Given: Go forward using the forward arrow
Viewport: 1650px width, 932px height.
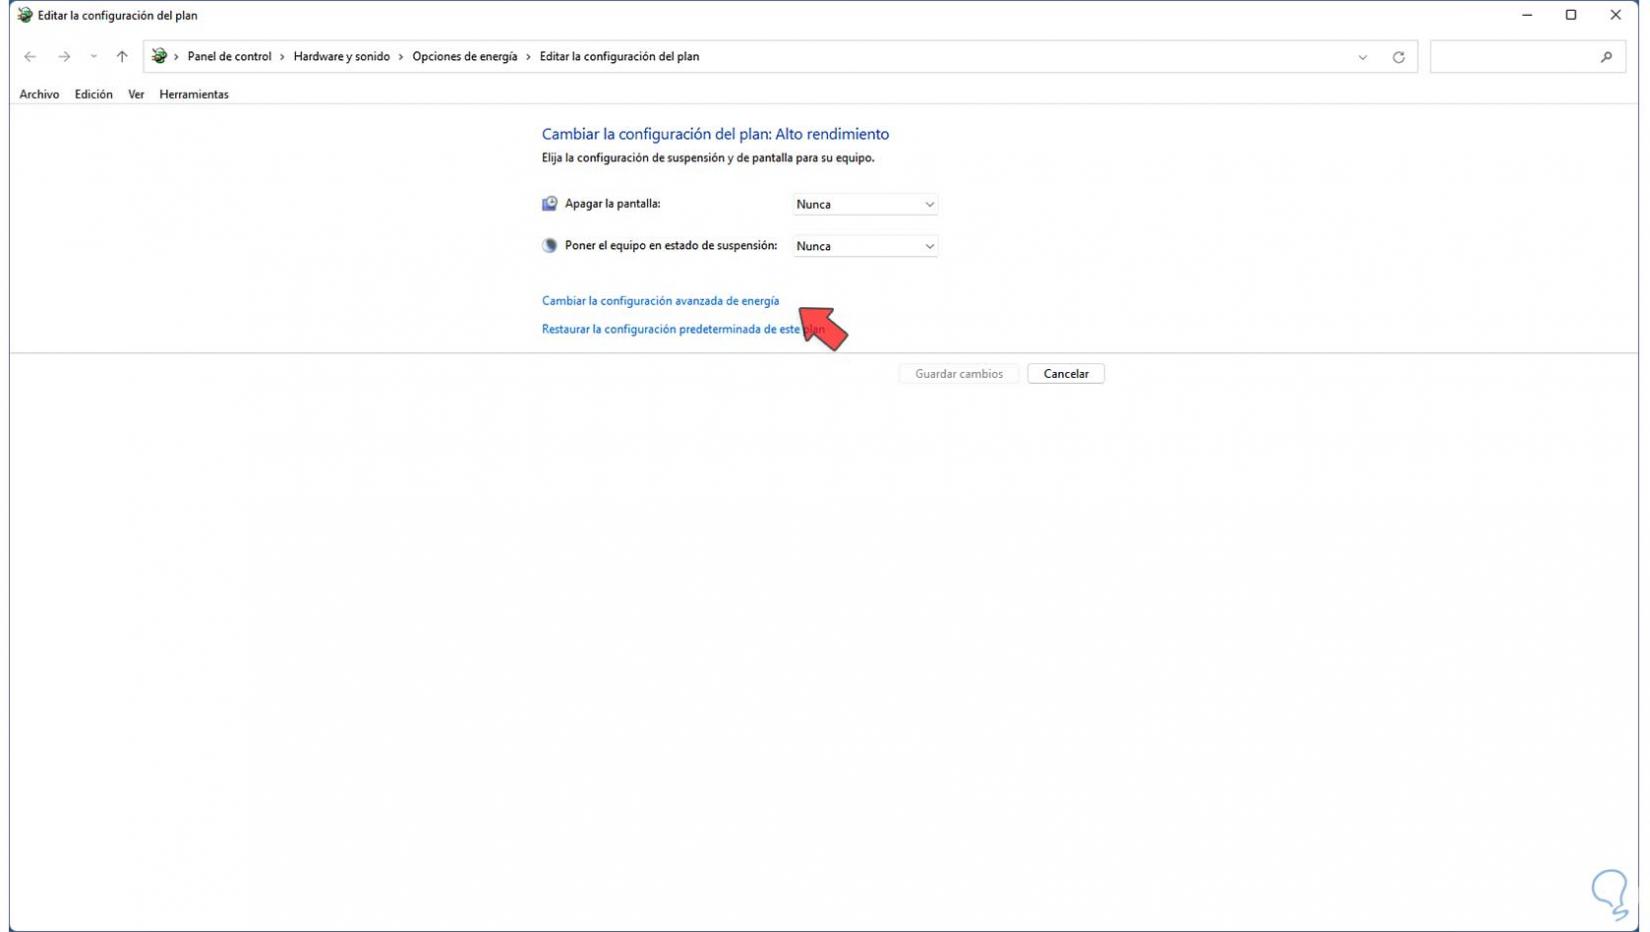Looking at the screenshot, I should (x=64, y=57).
